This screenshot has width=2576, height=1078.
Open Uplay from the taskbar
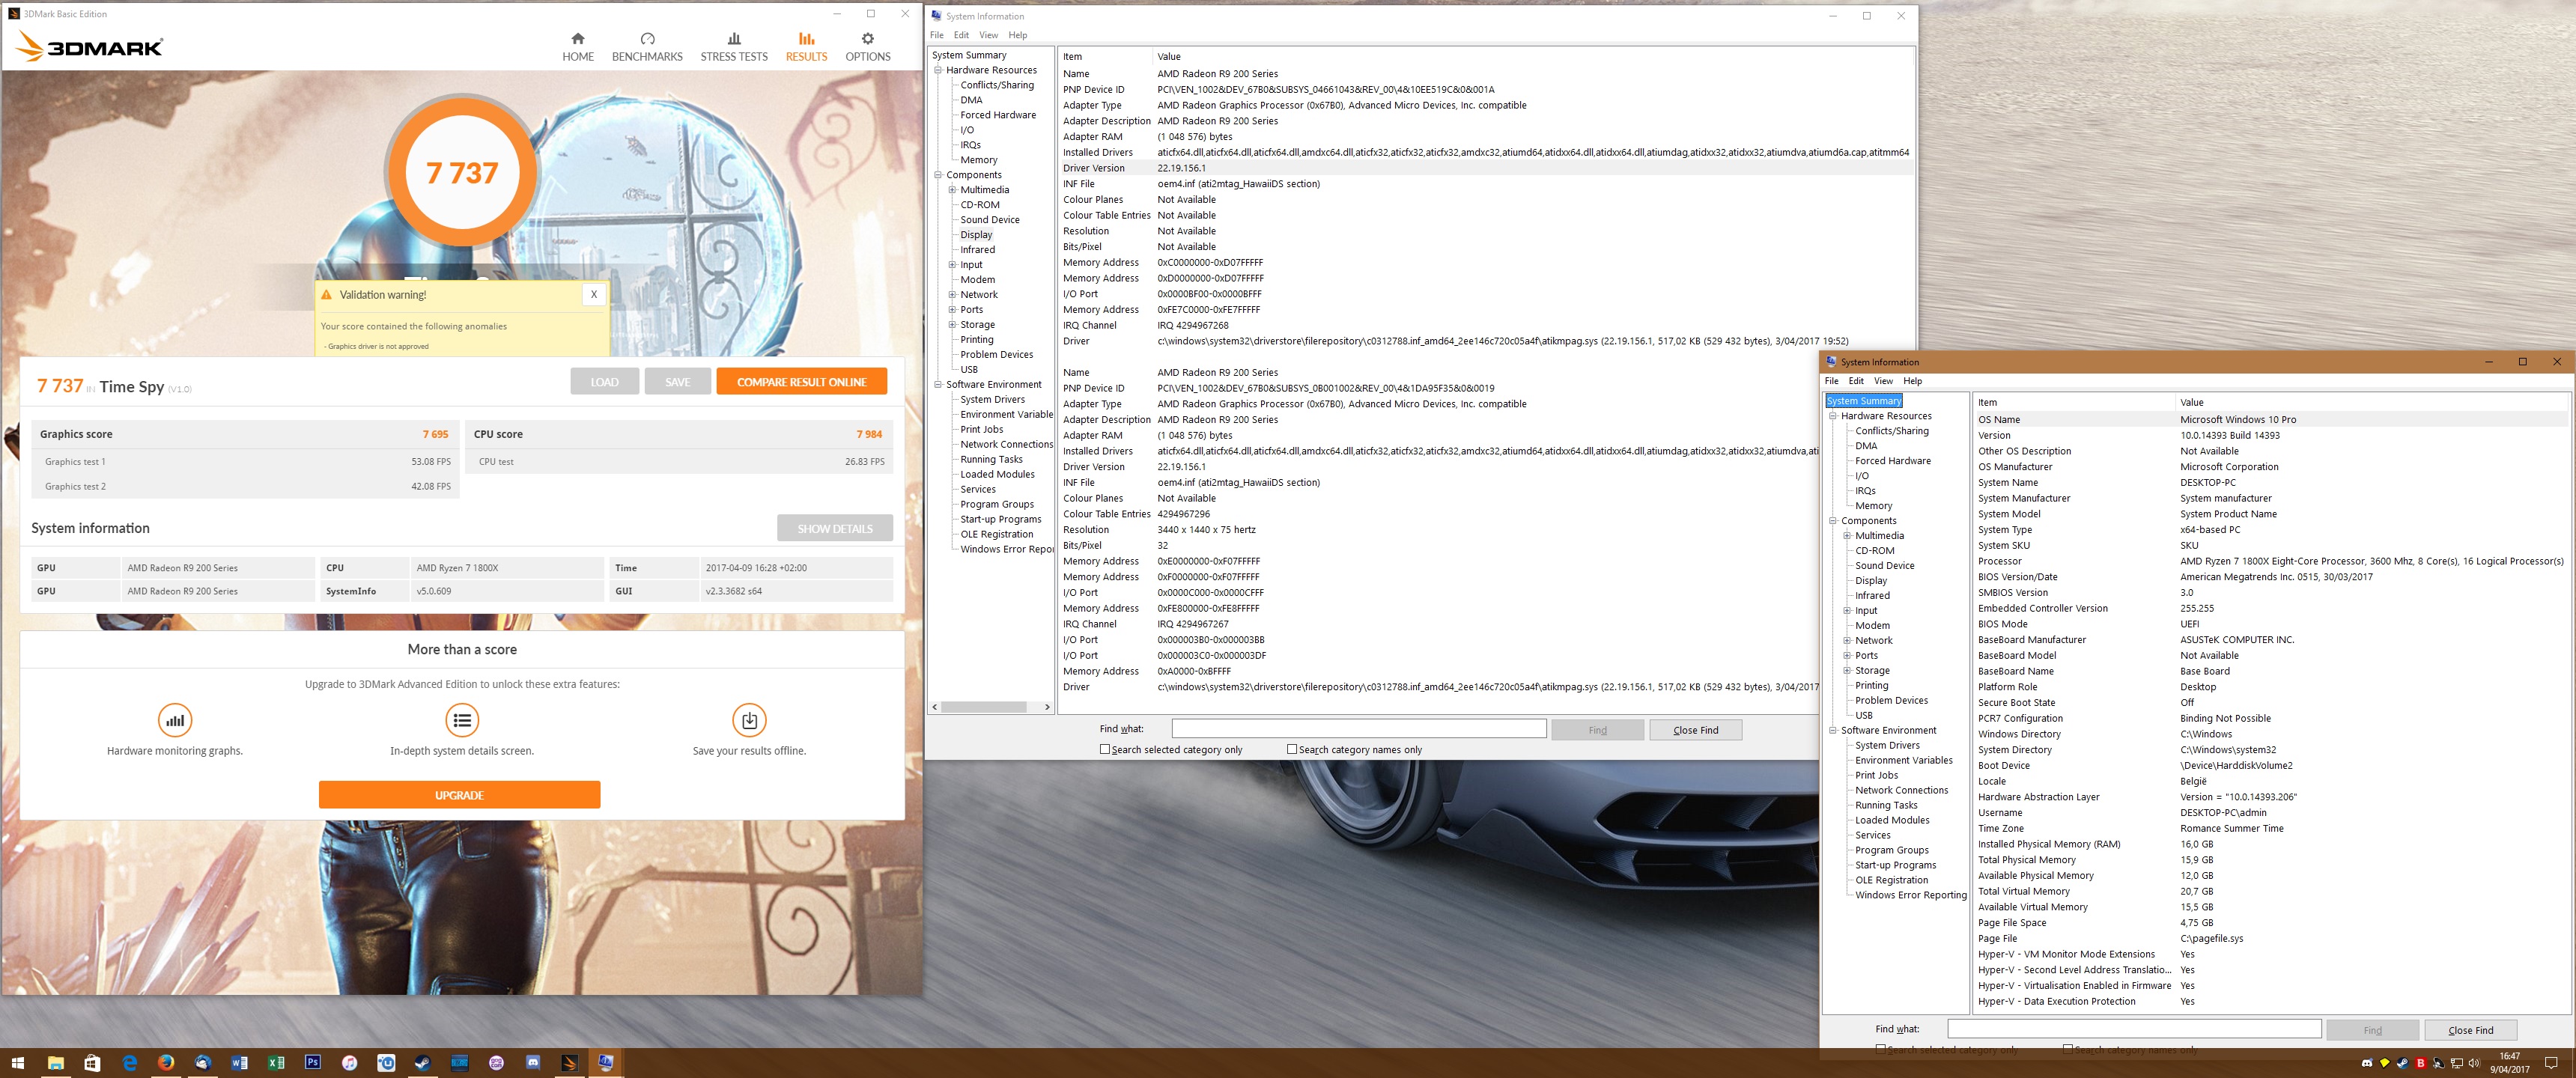pyautogui.click(x=386, y=1063)
